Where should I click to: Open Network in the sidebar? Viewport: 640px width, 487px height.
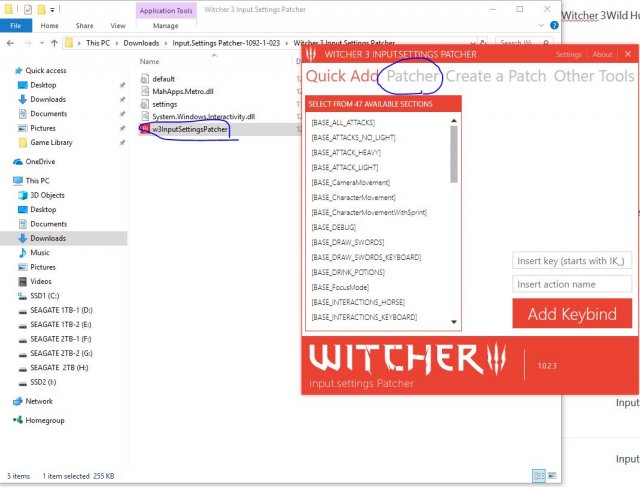(x=38, y=401)
